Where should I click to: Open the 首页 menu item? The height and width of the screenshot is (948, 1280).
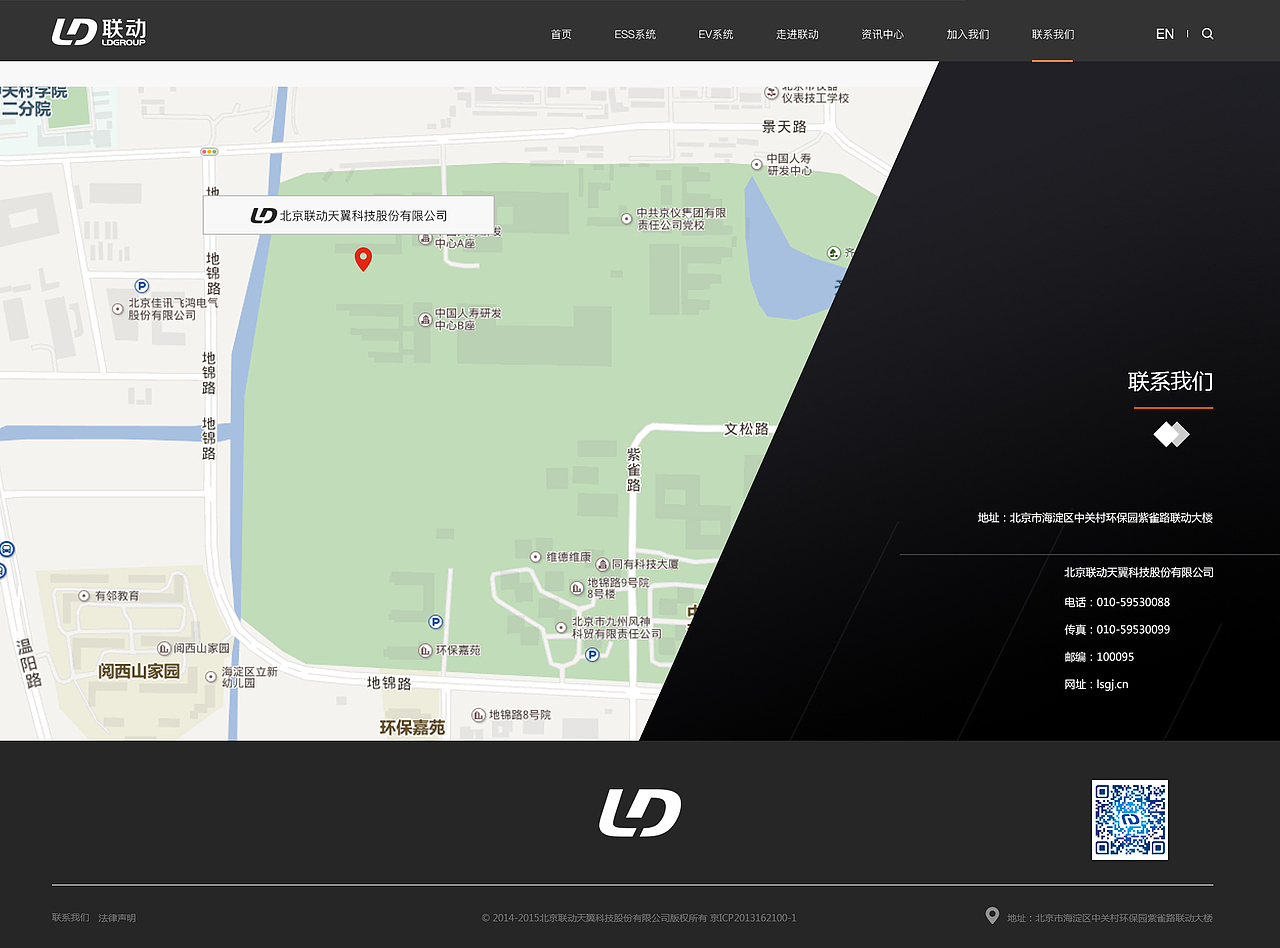click(561, 34)
